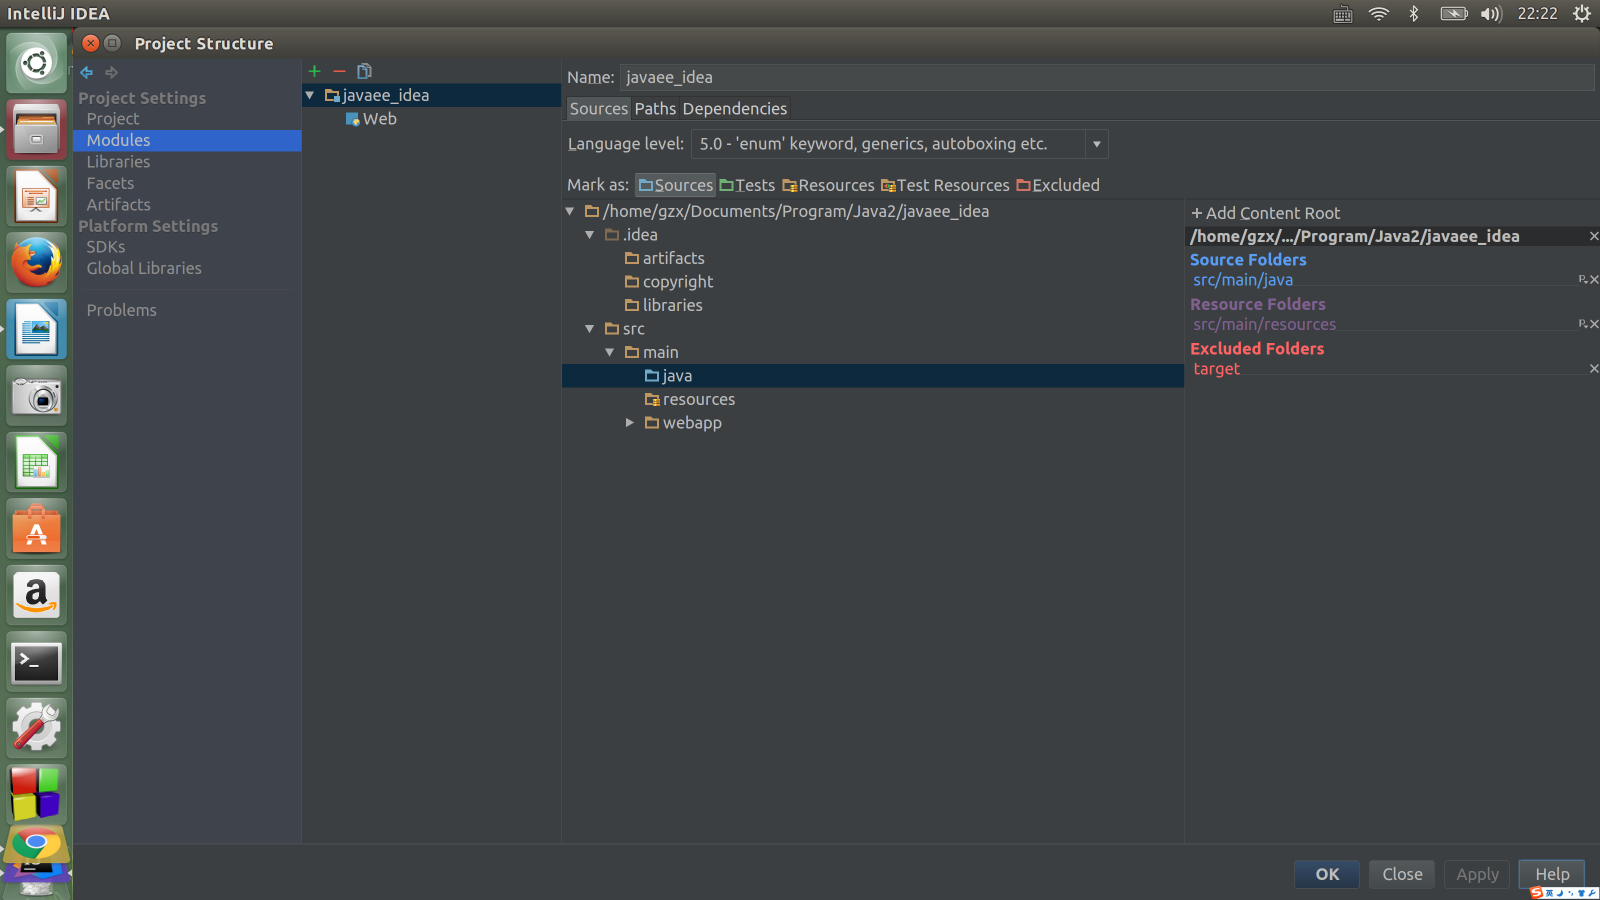Switch to the Paths tab
The height and width of the screenshot is (900, 1600).
point(656,109)
